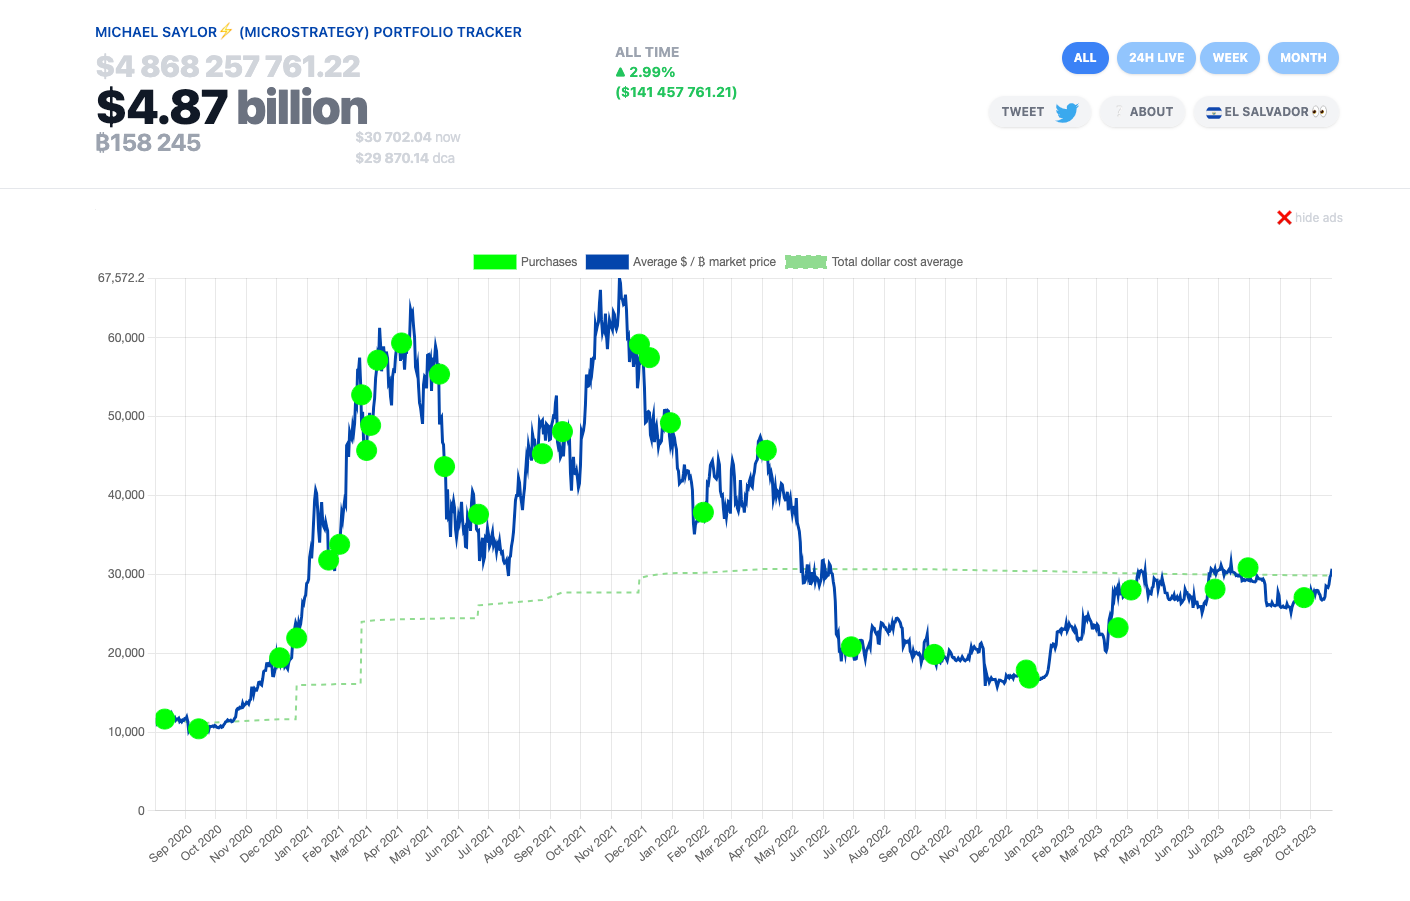The image size is (1410, 901).
Task: Click the Oct 2023 x-axis label
Action: [x=1297, y=843]
